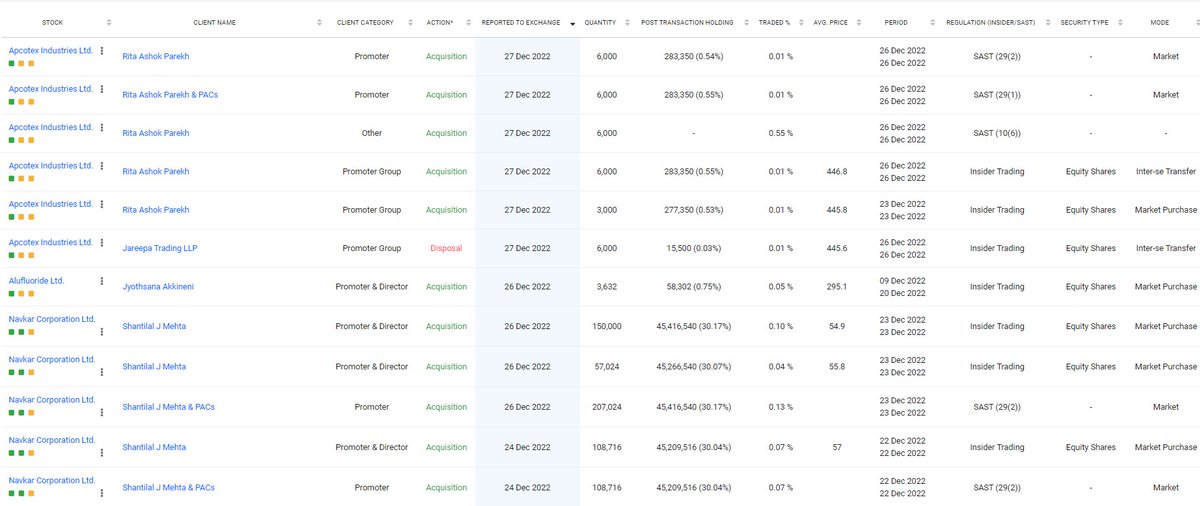Click Equity Shares cell in Alufluoride row

tap(1090, 287)
